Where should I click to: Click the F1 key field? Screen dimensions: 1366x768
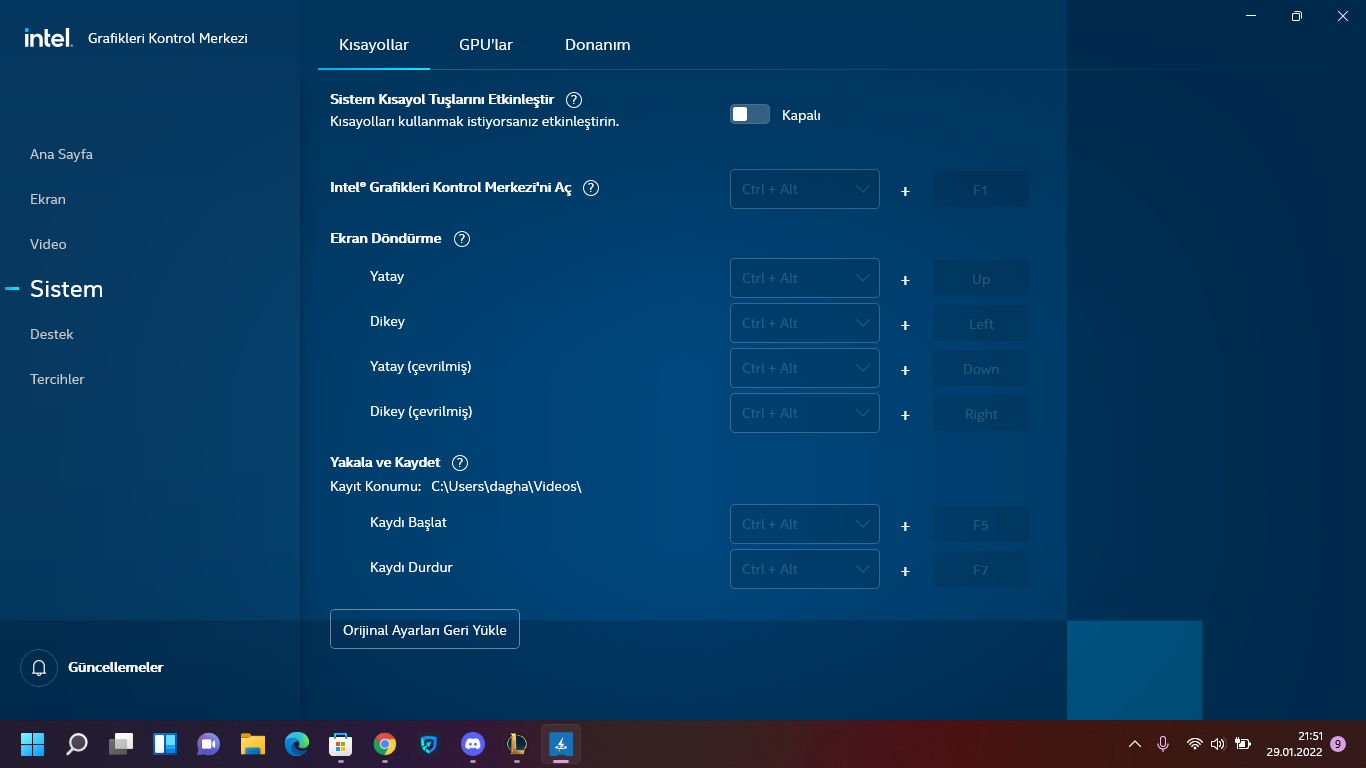point(981,189)
